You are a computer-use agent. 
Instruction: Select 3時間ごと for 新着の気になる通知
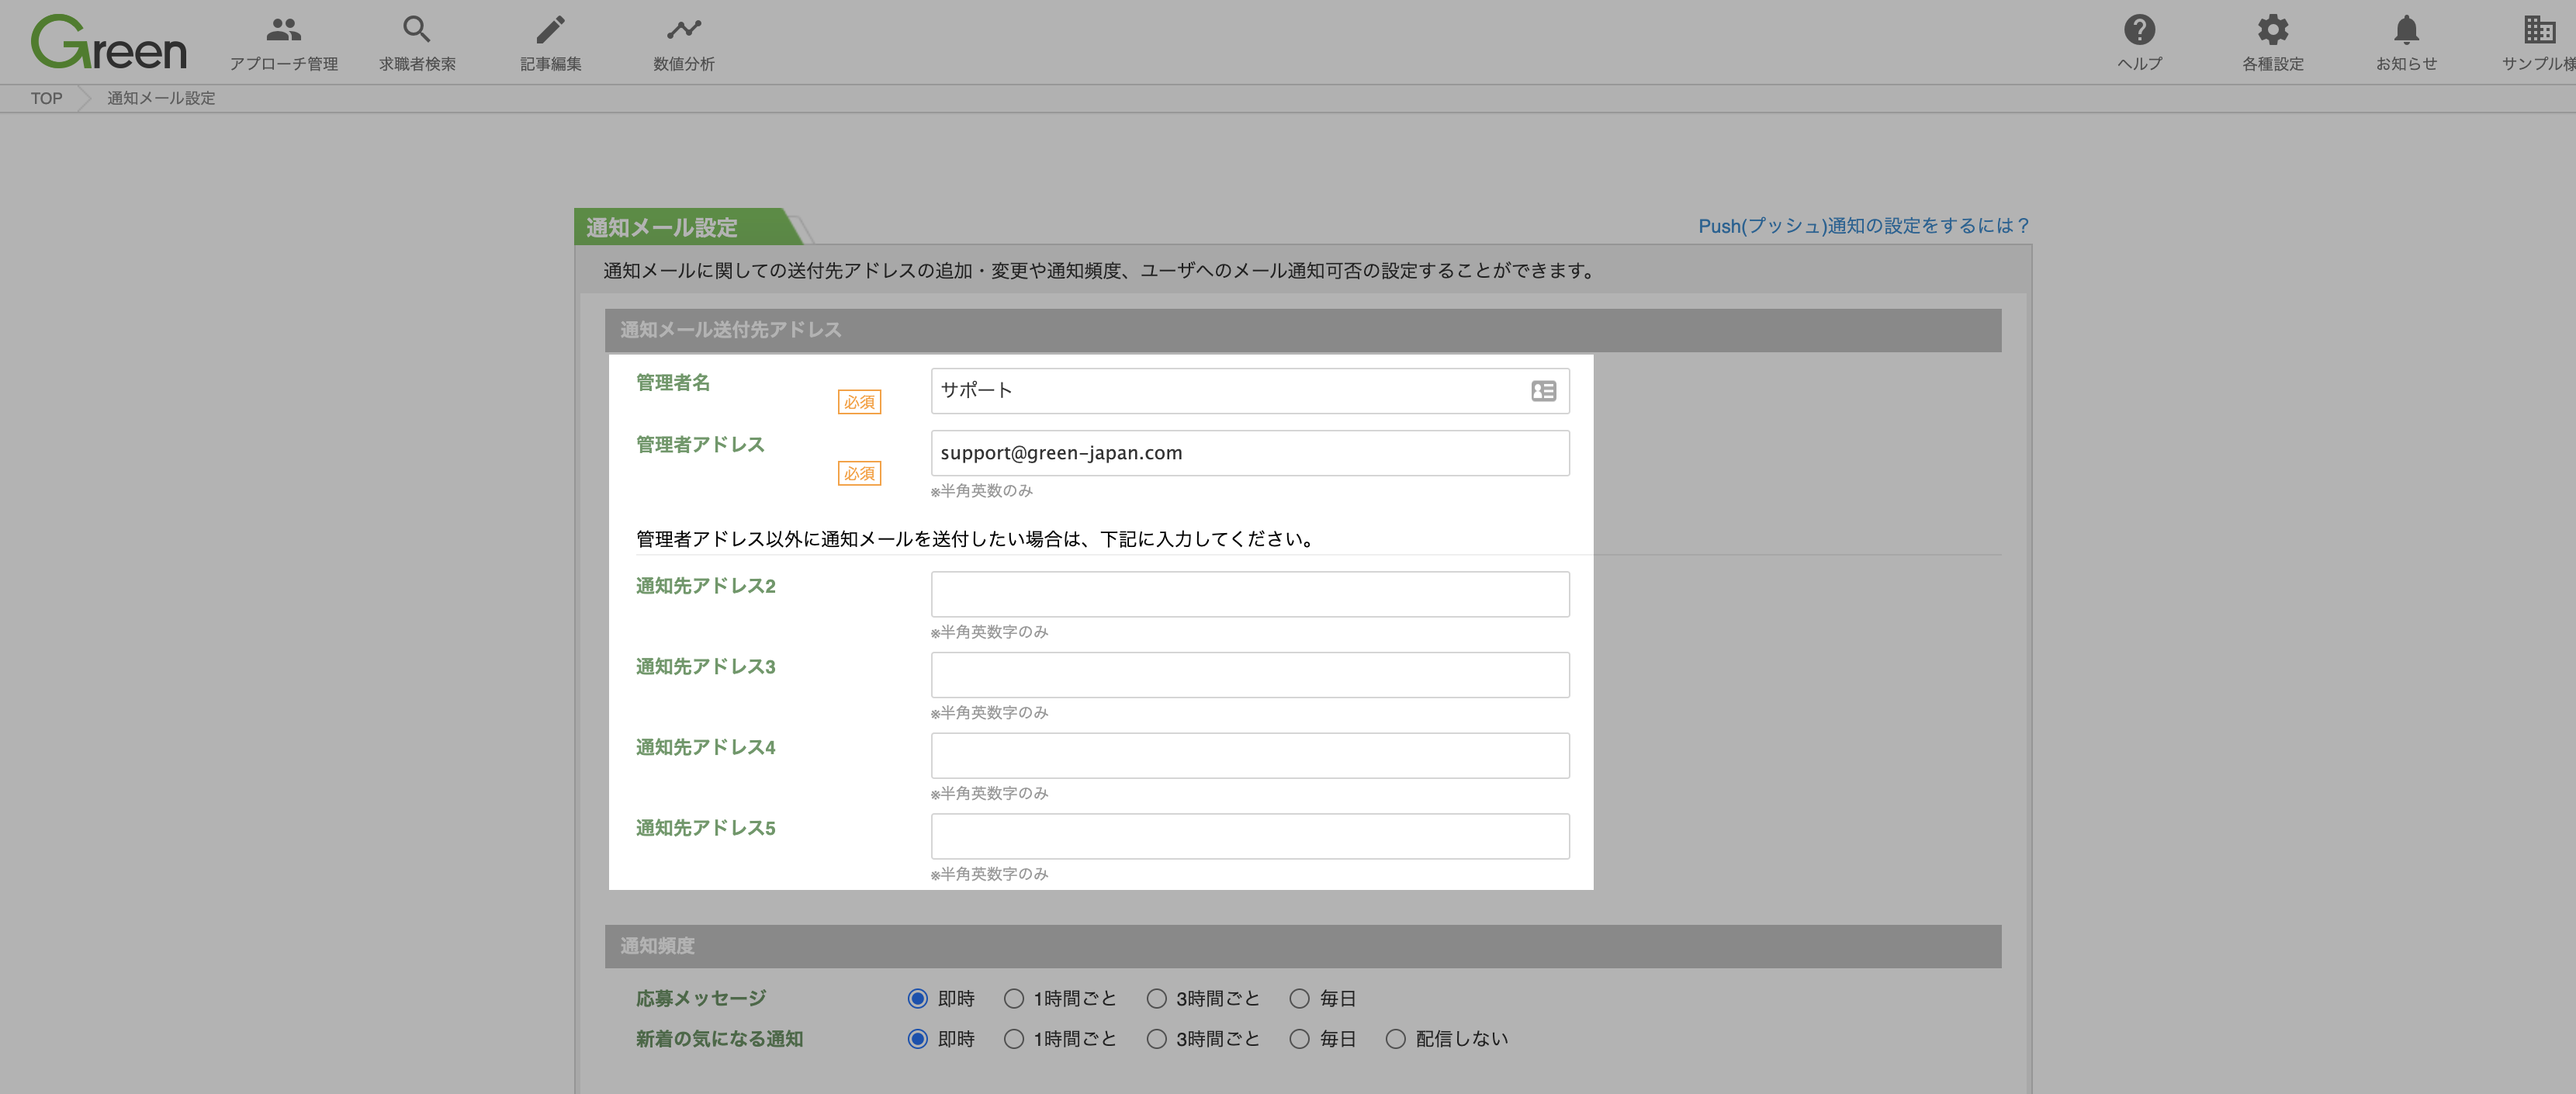pos(1156,1039)
